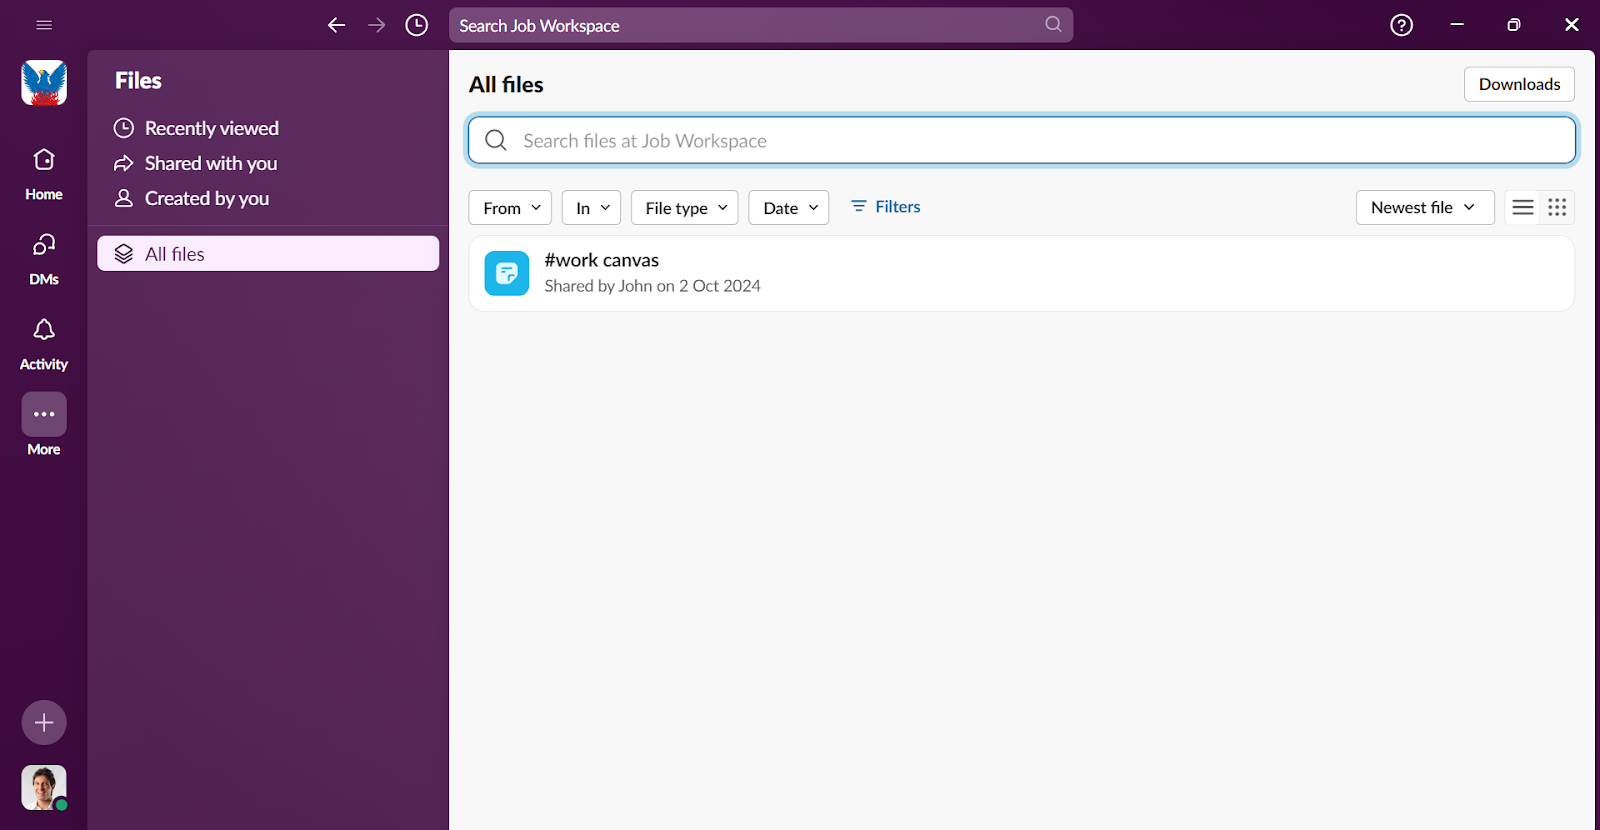Open the history clock icon
The image size is (1600, 830).
point(417,25)
